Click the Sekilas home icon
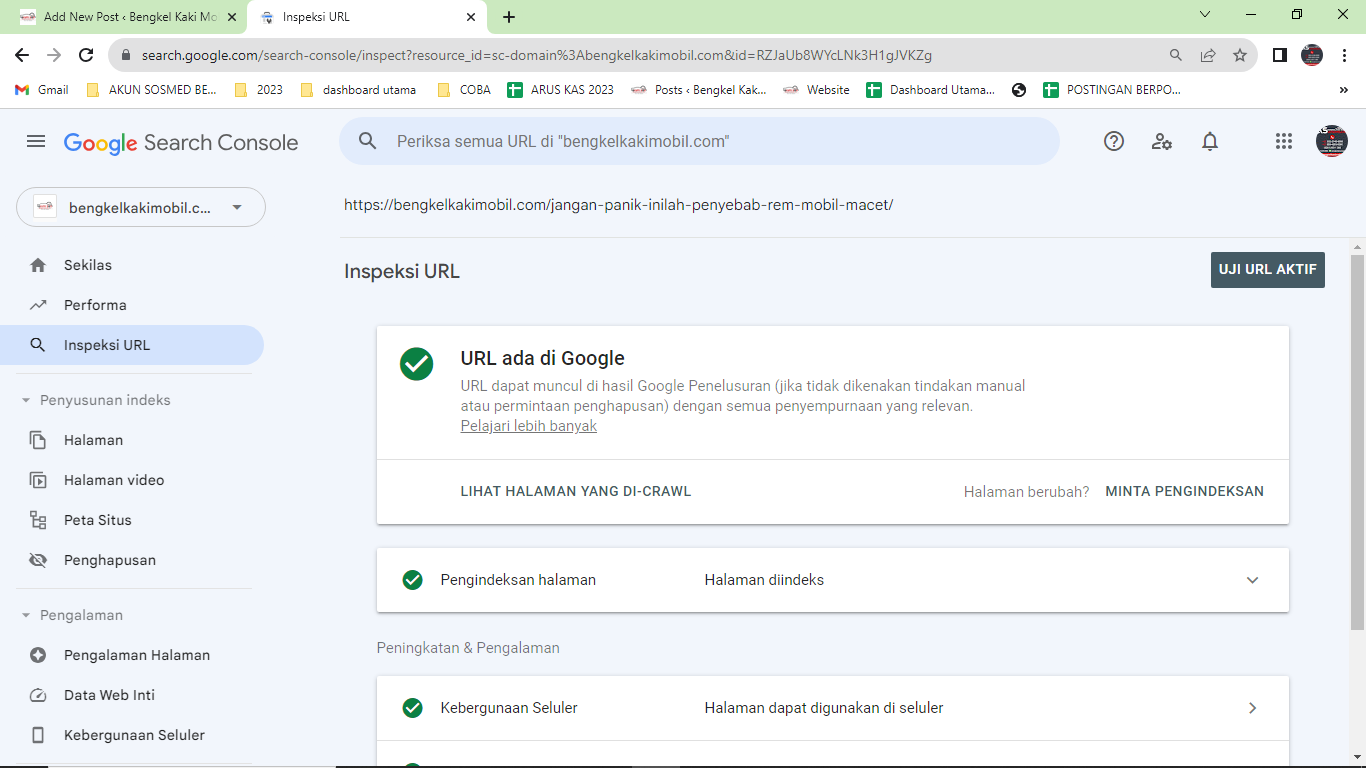1366x768 pixels. [x=38, y=265]
